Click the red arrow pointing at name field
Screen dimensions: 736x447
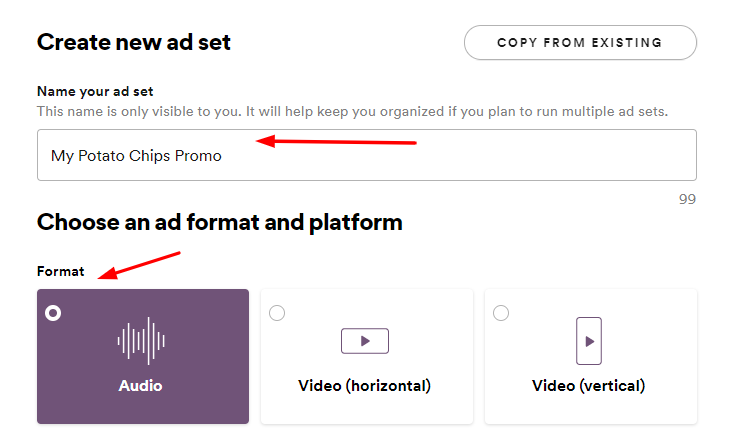point(336,141)
